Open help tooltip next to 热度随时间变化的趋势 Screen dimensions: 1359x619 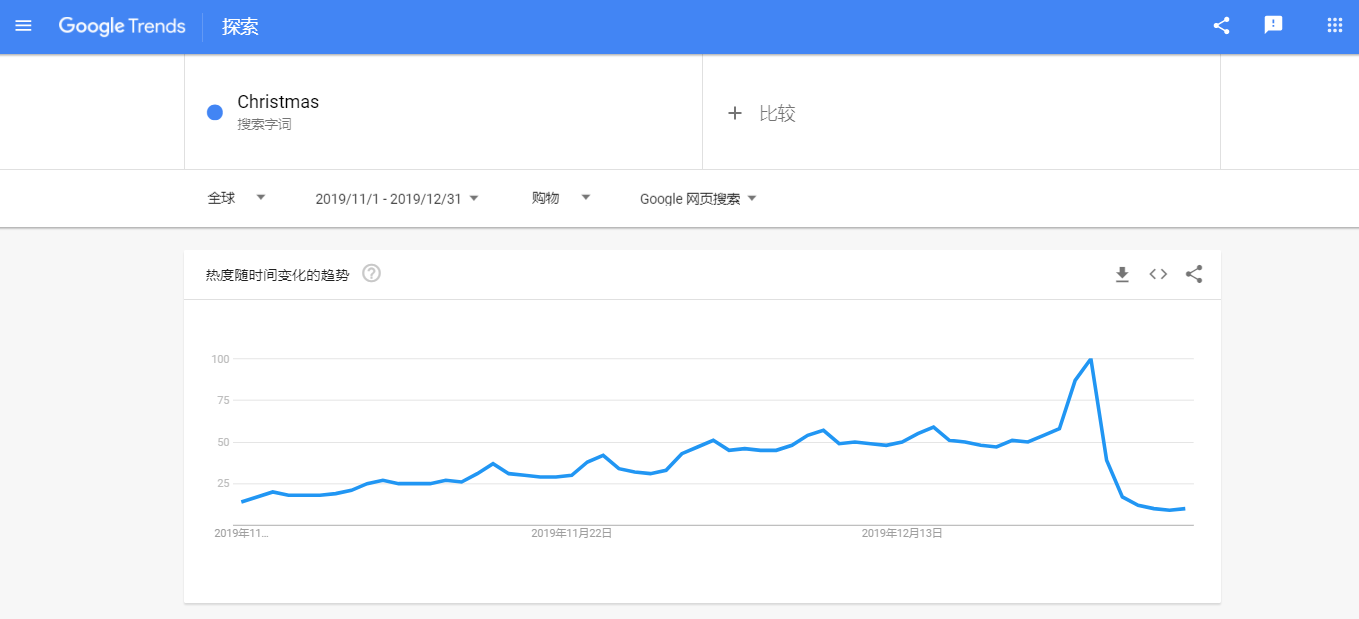coord(371,273)
